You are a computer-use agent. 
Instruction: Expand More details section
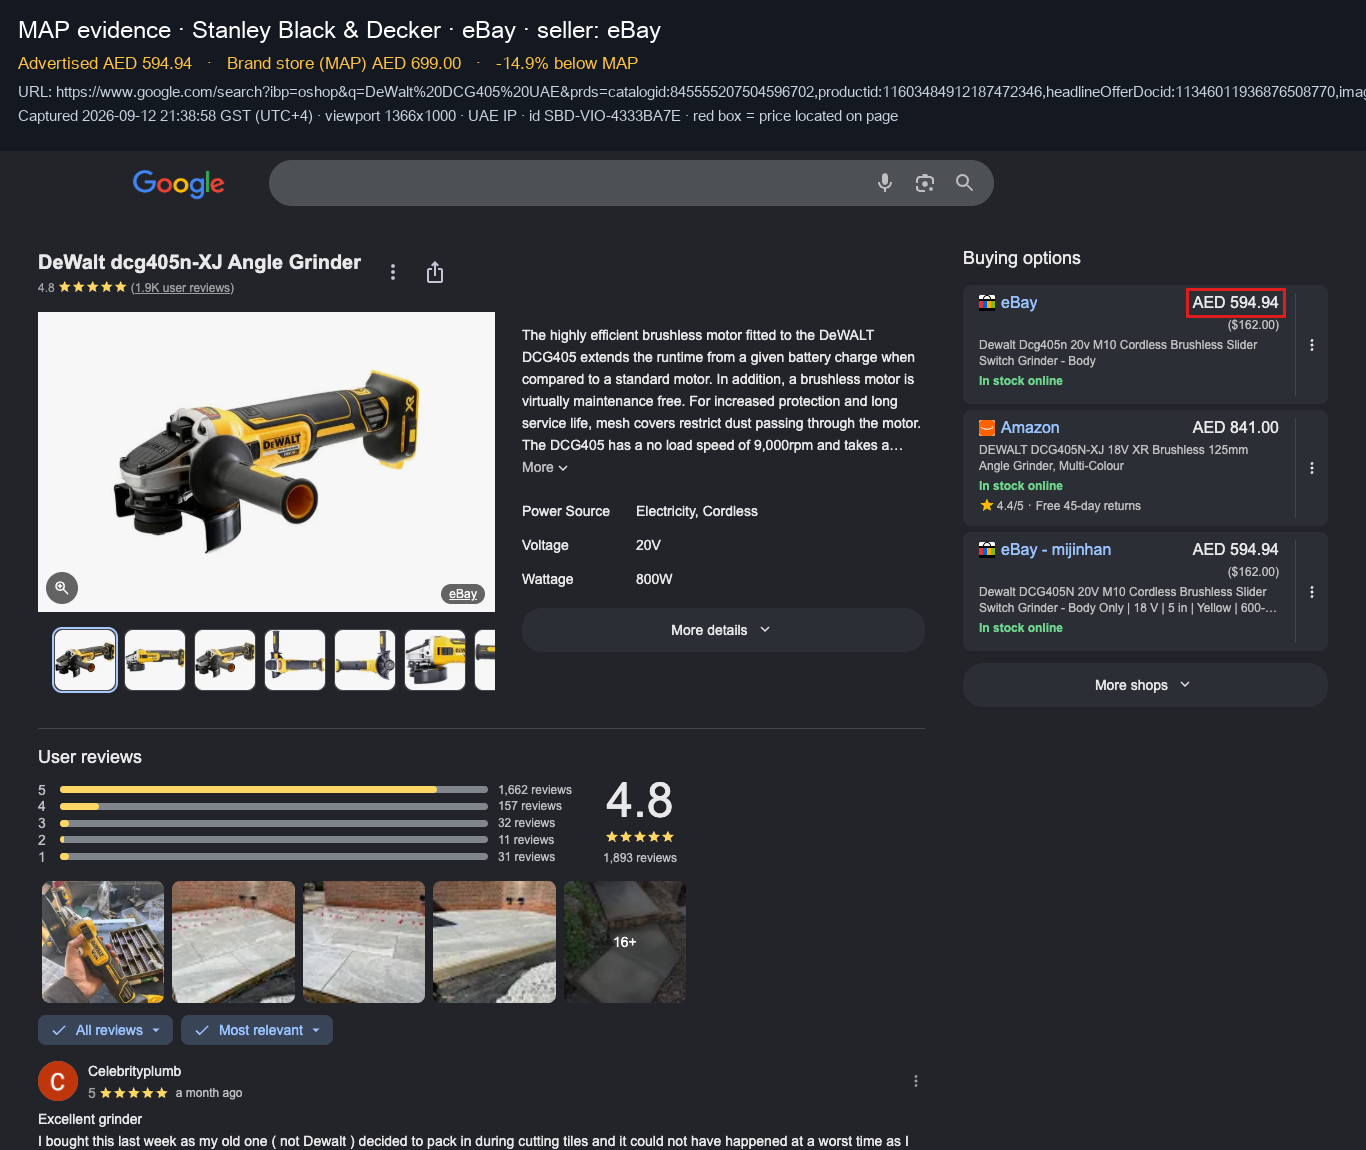(x=723, y=630)
